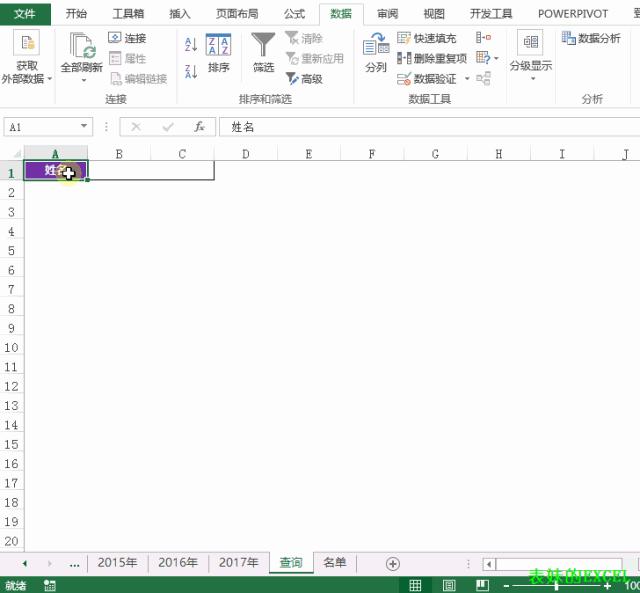Toggle the Filter (筛选) funnel
640x593 pixels.
(x=263, y=53)
